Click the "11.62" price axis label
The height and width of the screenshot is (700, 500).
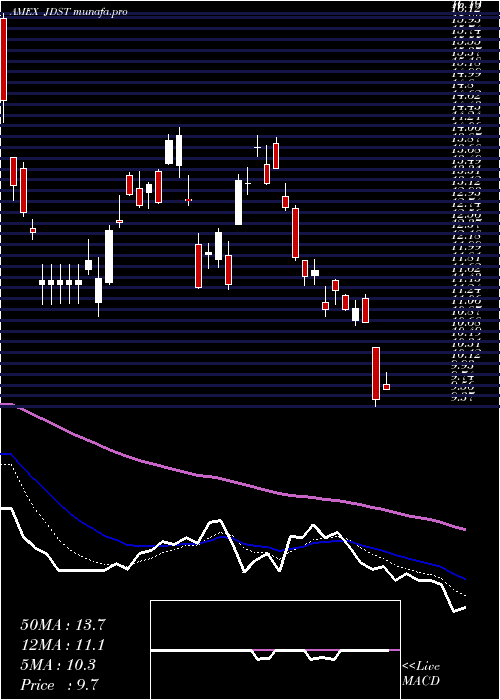click(x=467, y=269)
